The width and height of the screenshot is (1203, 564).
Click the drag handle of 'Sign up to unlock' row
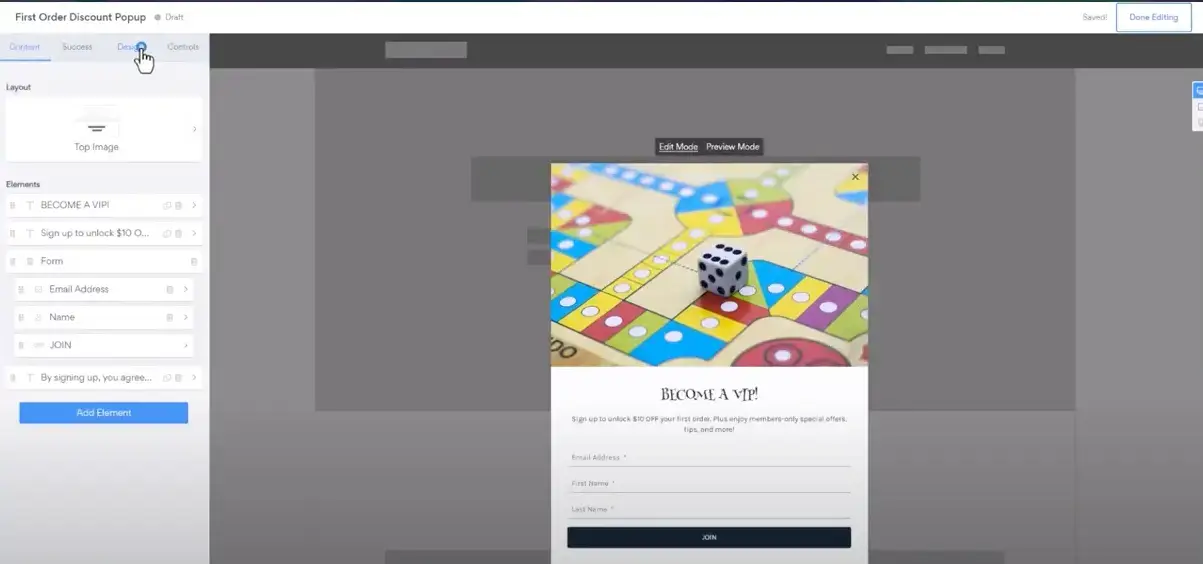point(13,233)
